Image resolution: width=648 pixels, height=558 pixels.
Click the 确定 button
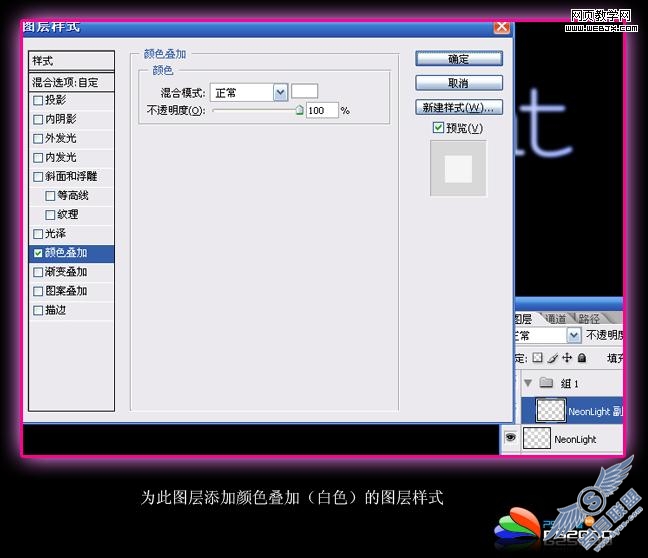(459, 59)
